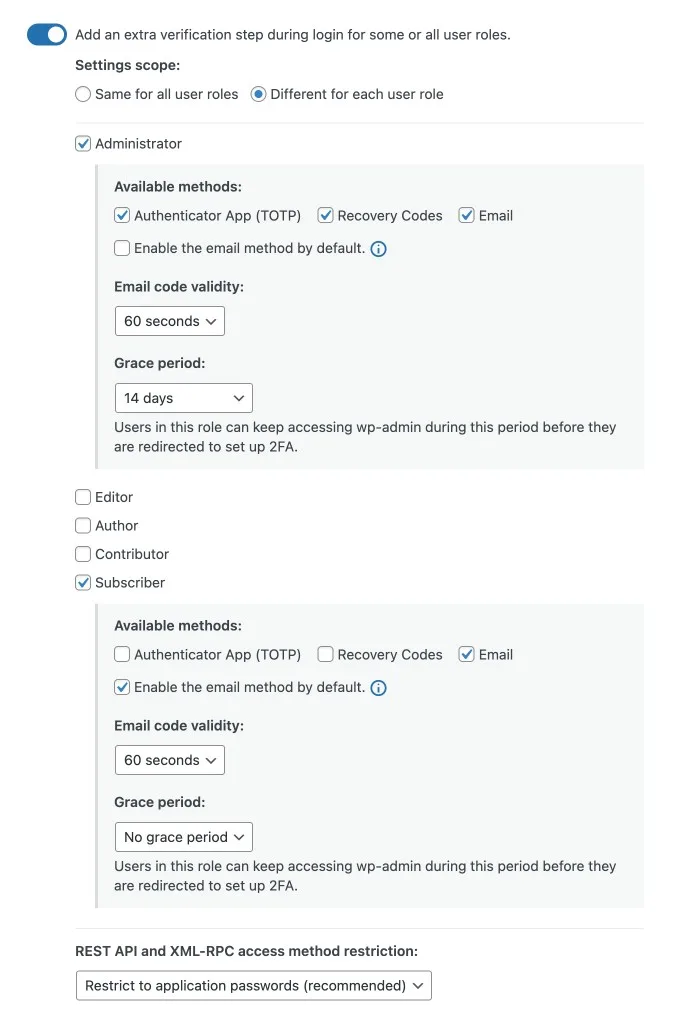Uncheck the Administrator role checkbox
The image size is (674, 1019).
click(83, 144)
